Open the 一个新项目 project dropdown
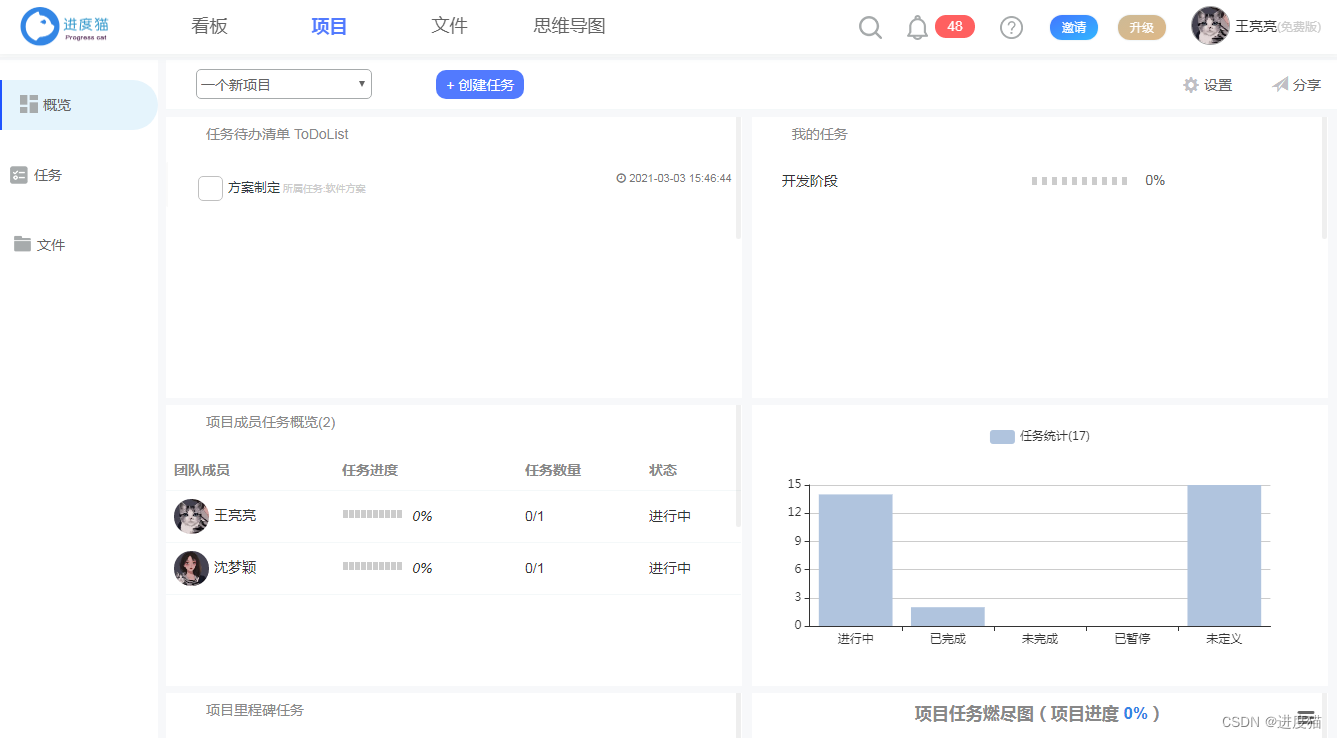The width and height of the screenshot is (1337, 738). [283, 84]
